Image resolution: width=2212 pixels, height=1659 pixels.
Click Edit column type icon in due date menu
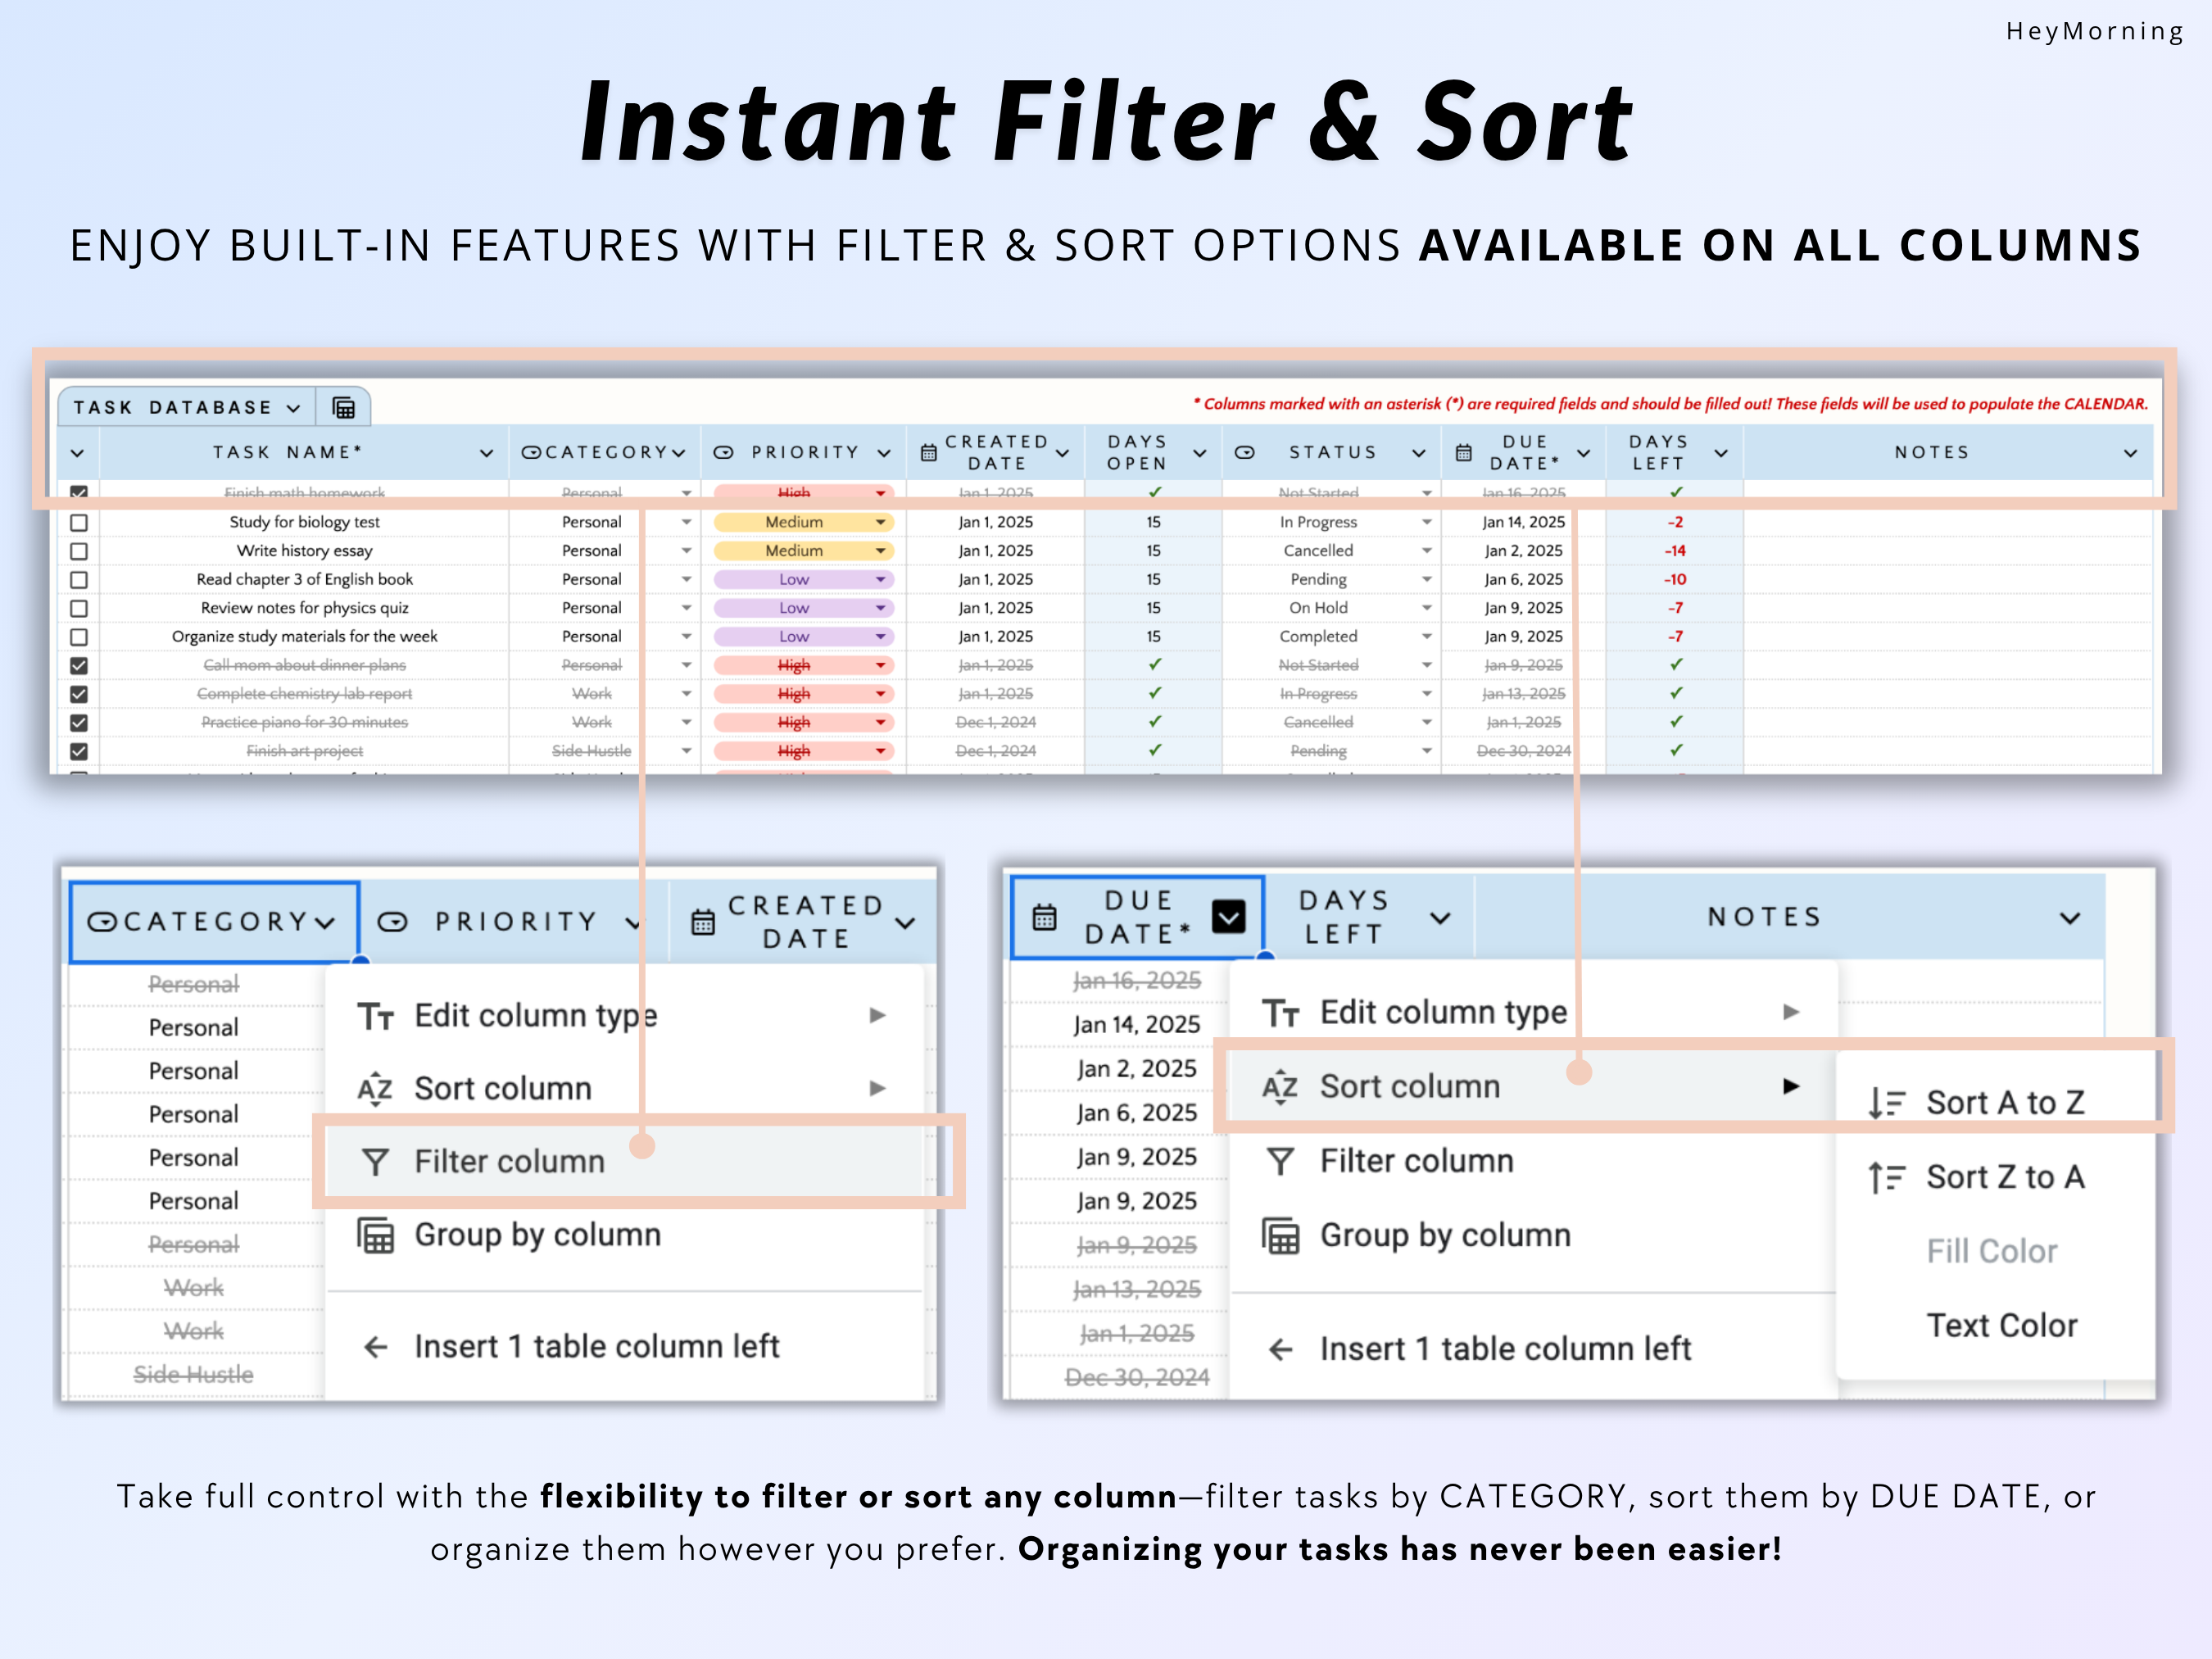1280,1013
